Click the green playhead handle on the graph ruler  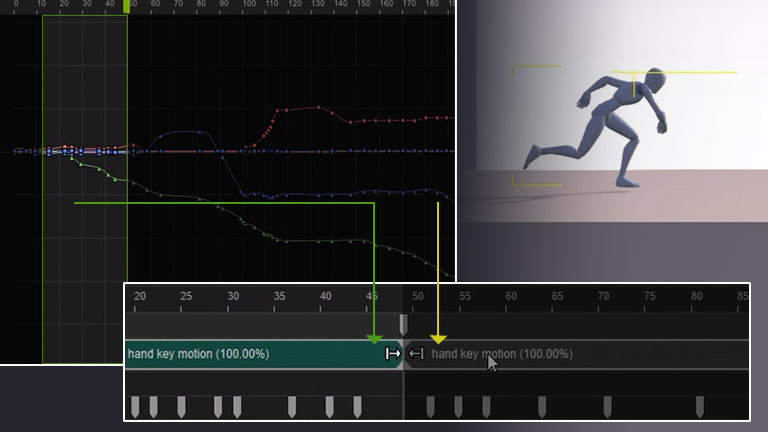coord(127,6)
